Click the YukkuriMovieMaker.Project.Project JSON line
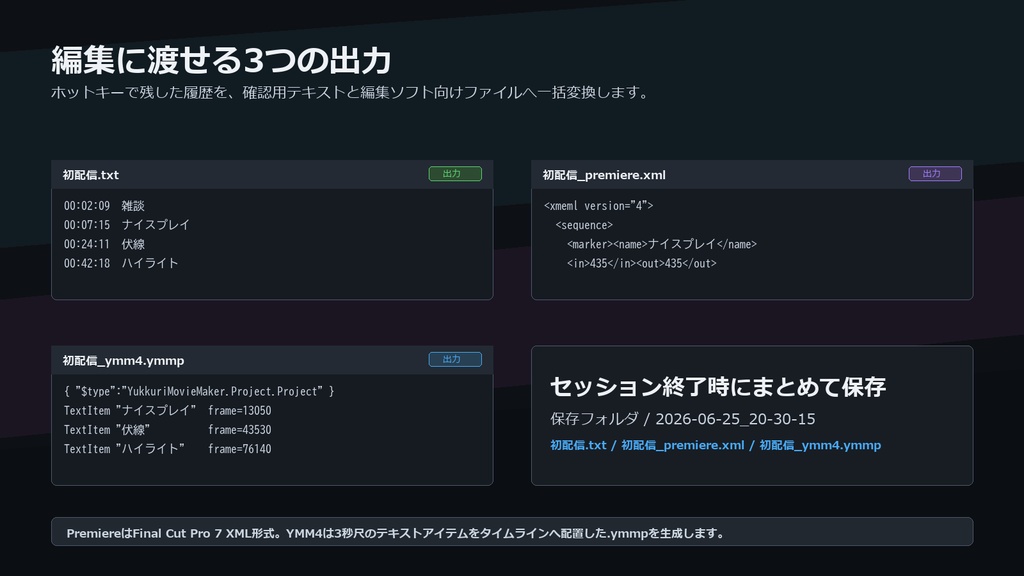 pyautogui.click(x=199, y=391)
